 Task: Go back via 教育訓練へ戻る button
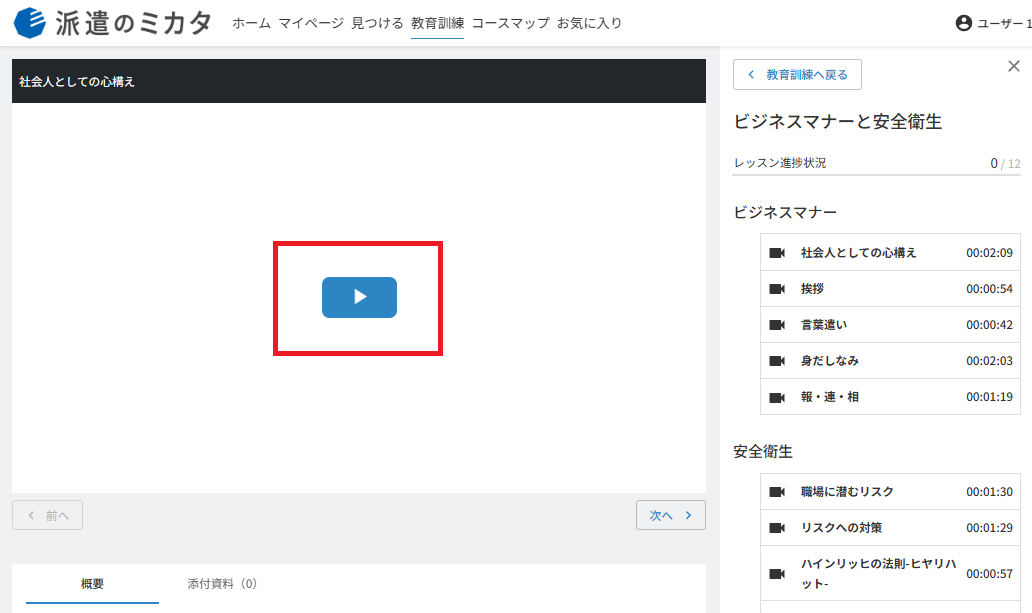coord(797,74)
